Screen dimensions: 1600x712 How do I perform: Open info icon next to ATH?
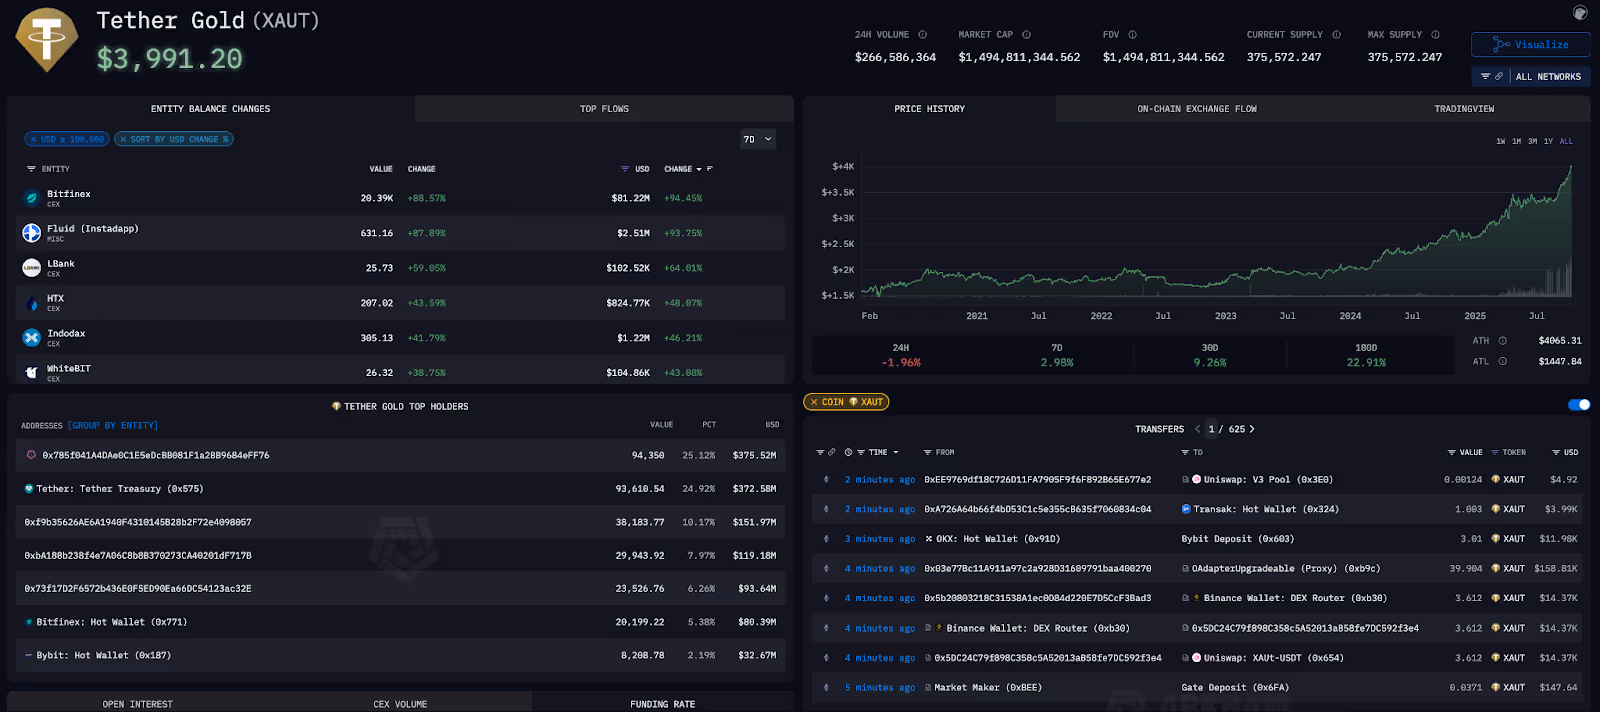1502,341
